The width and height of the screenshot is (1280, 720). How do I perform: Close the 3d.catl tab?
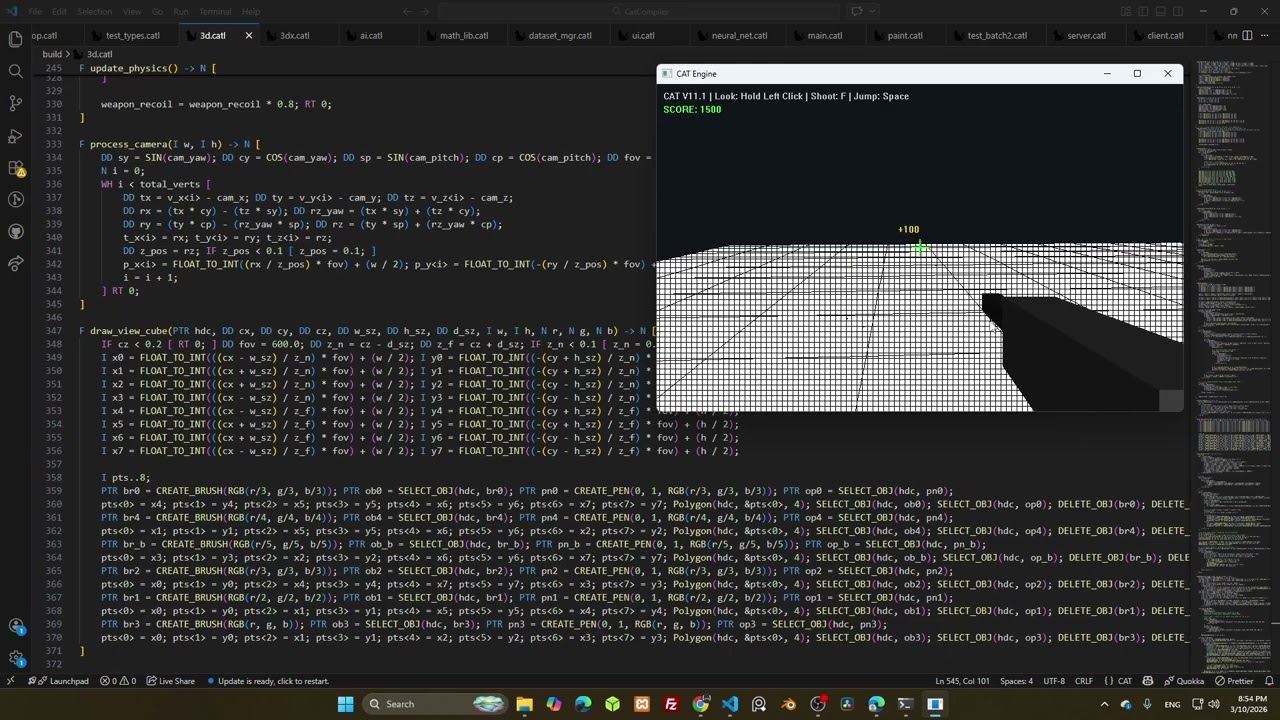pos(248,35)
